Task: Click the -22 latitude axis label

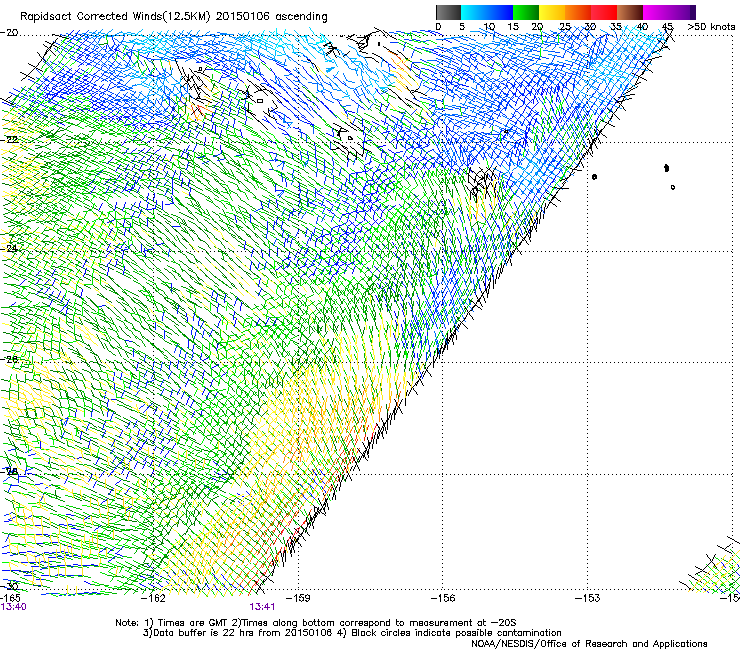Action: [x=9, y=140]
